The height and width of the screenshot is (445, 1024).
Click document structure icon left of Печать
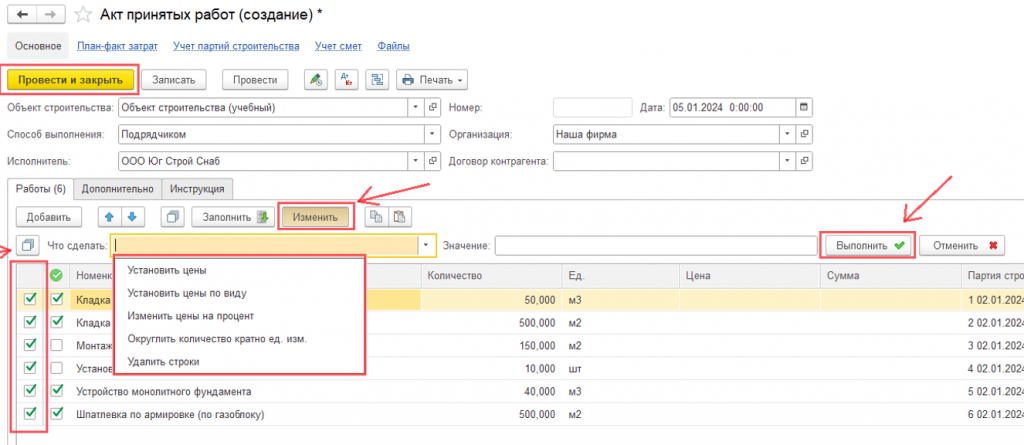376,80
